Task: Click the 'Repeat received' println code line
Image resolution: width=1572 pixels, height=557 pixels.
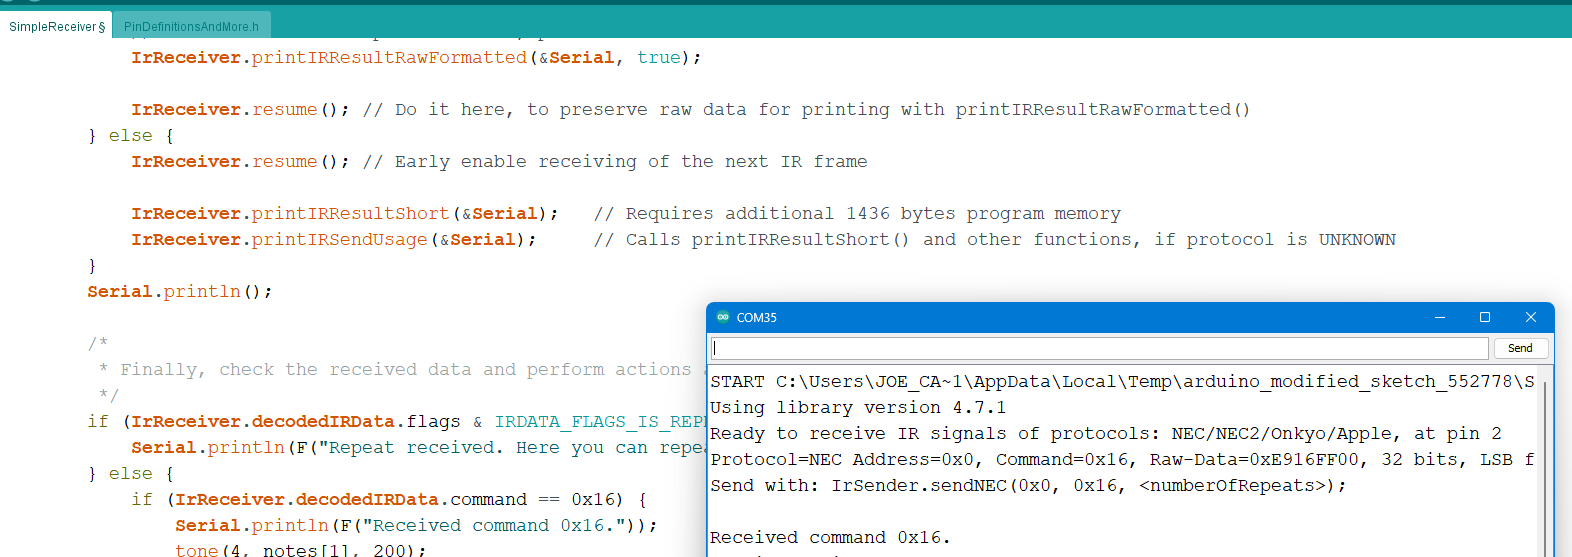Action: click(418, 447)
